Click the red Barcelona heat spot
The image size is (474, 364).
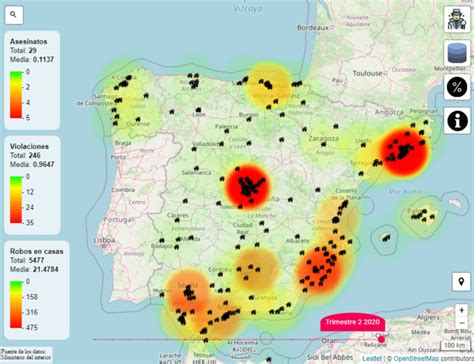(x=403, y=151)
